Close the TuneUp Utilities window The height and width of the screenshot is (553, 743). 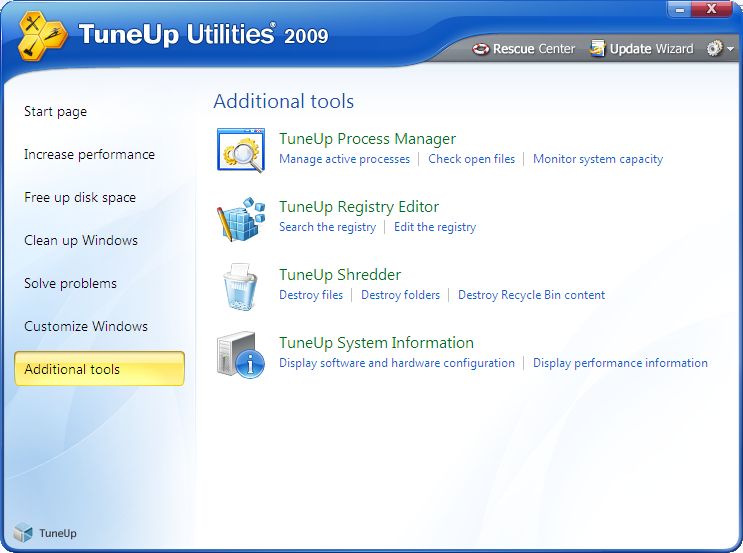pos(712,9)
